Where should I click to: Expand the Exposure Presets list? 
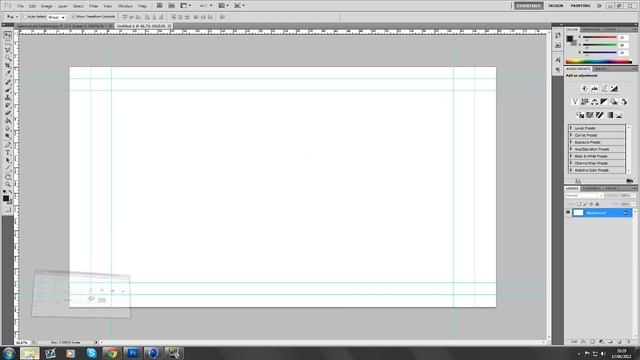click(571, 142)
